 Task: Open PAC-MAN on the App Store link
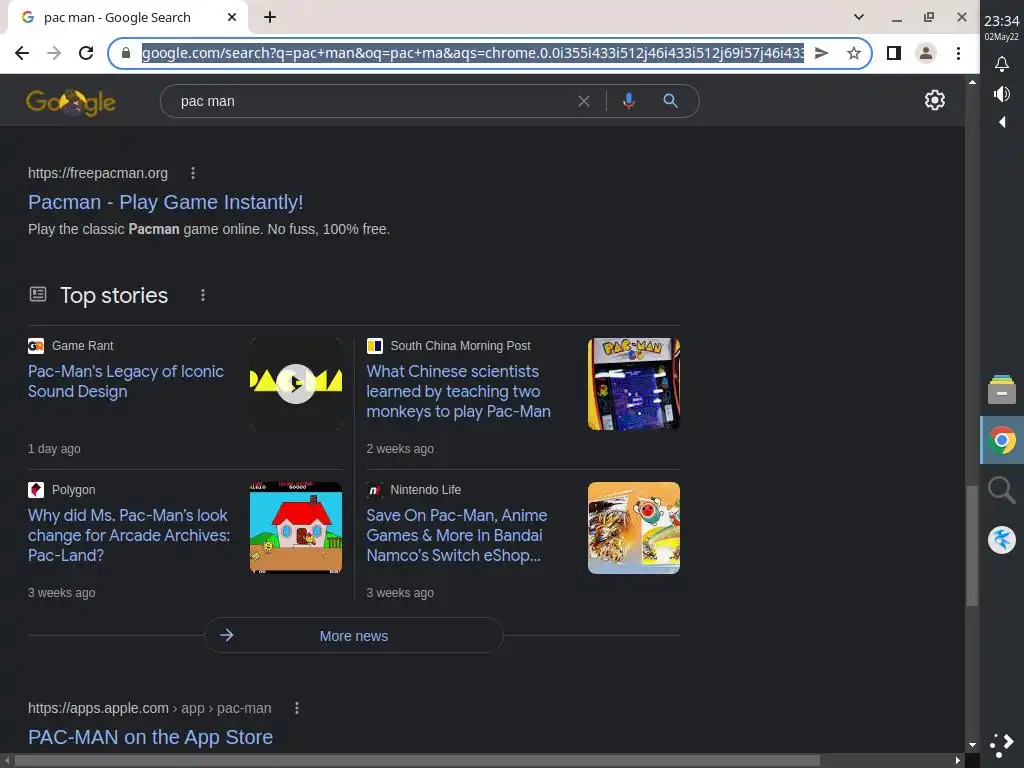click(150, 737)
